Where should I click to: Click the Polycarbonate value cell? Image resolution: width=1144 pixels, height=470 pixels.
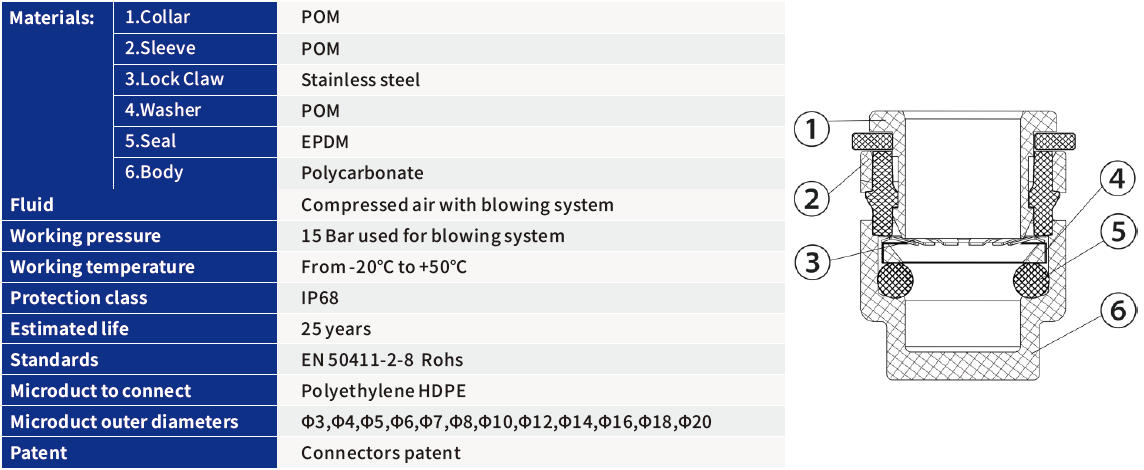(x=362, y=173)
